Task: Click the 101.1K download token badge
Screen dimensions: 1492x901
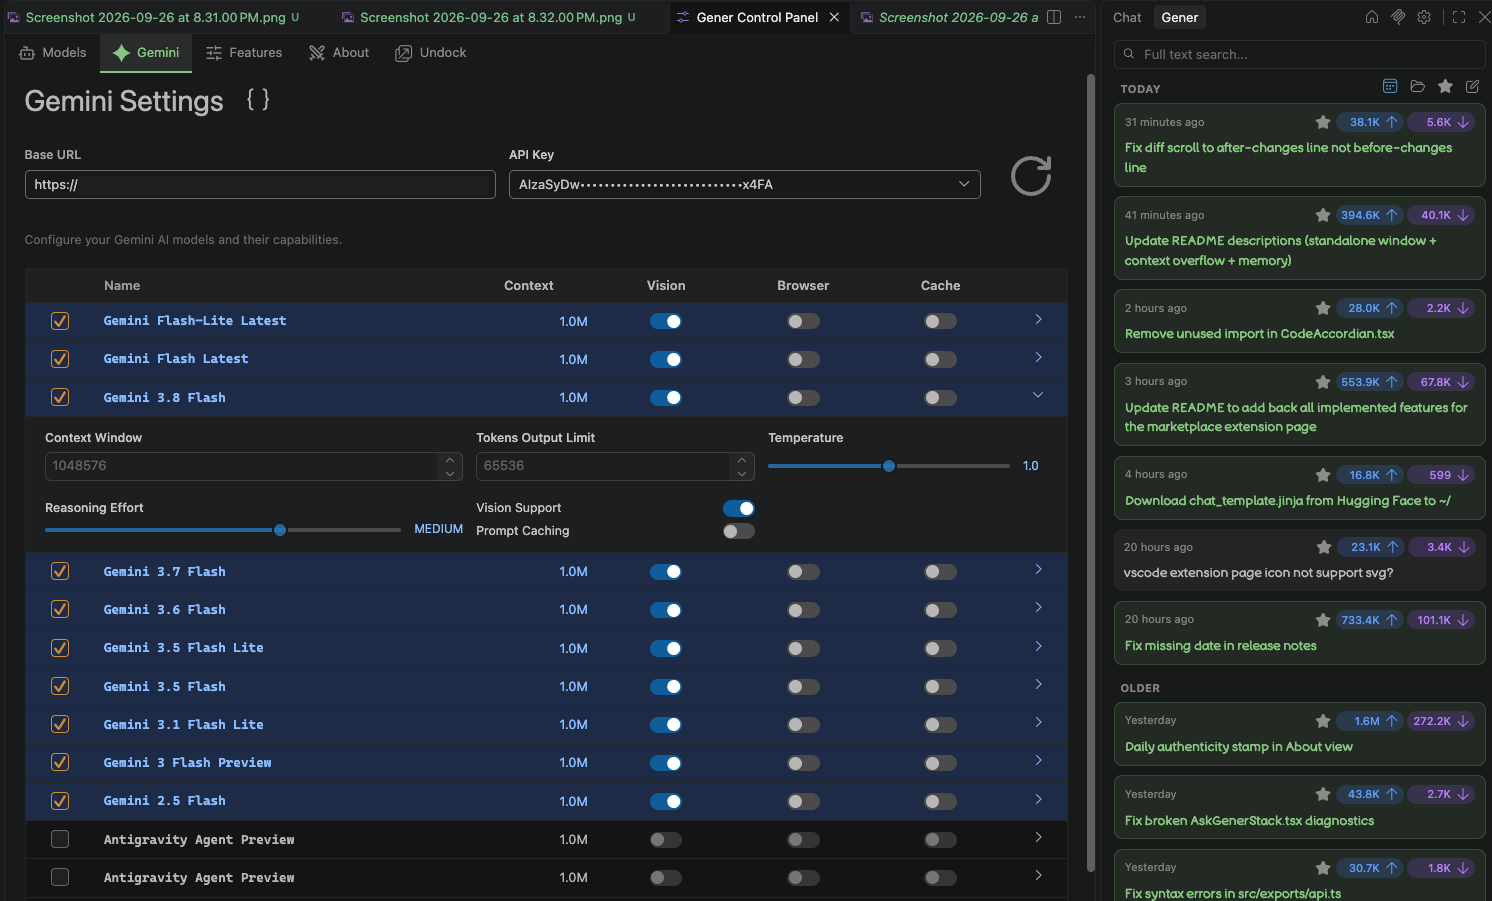Action: click(1442, 620)
